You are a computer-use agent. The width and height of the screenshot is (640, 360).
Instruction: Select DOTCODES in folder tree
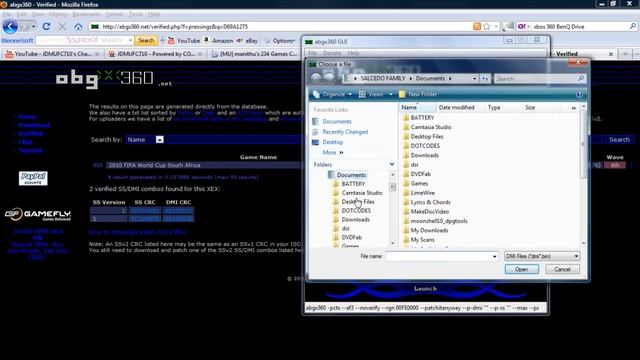tap(356, 211)
